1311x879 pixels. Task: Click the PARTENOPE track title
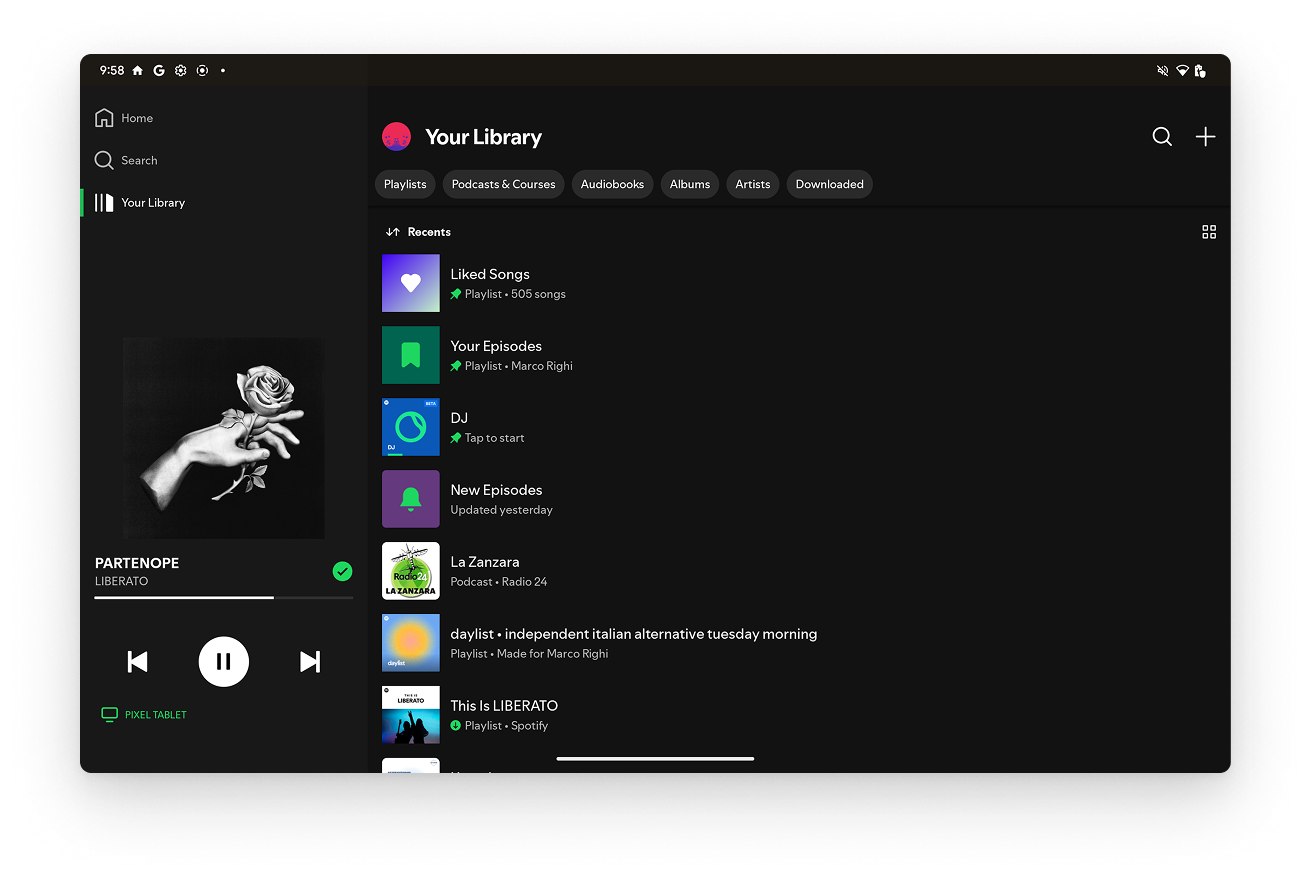(137, 563)
